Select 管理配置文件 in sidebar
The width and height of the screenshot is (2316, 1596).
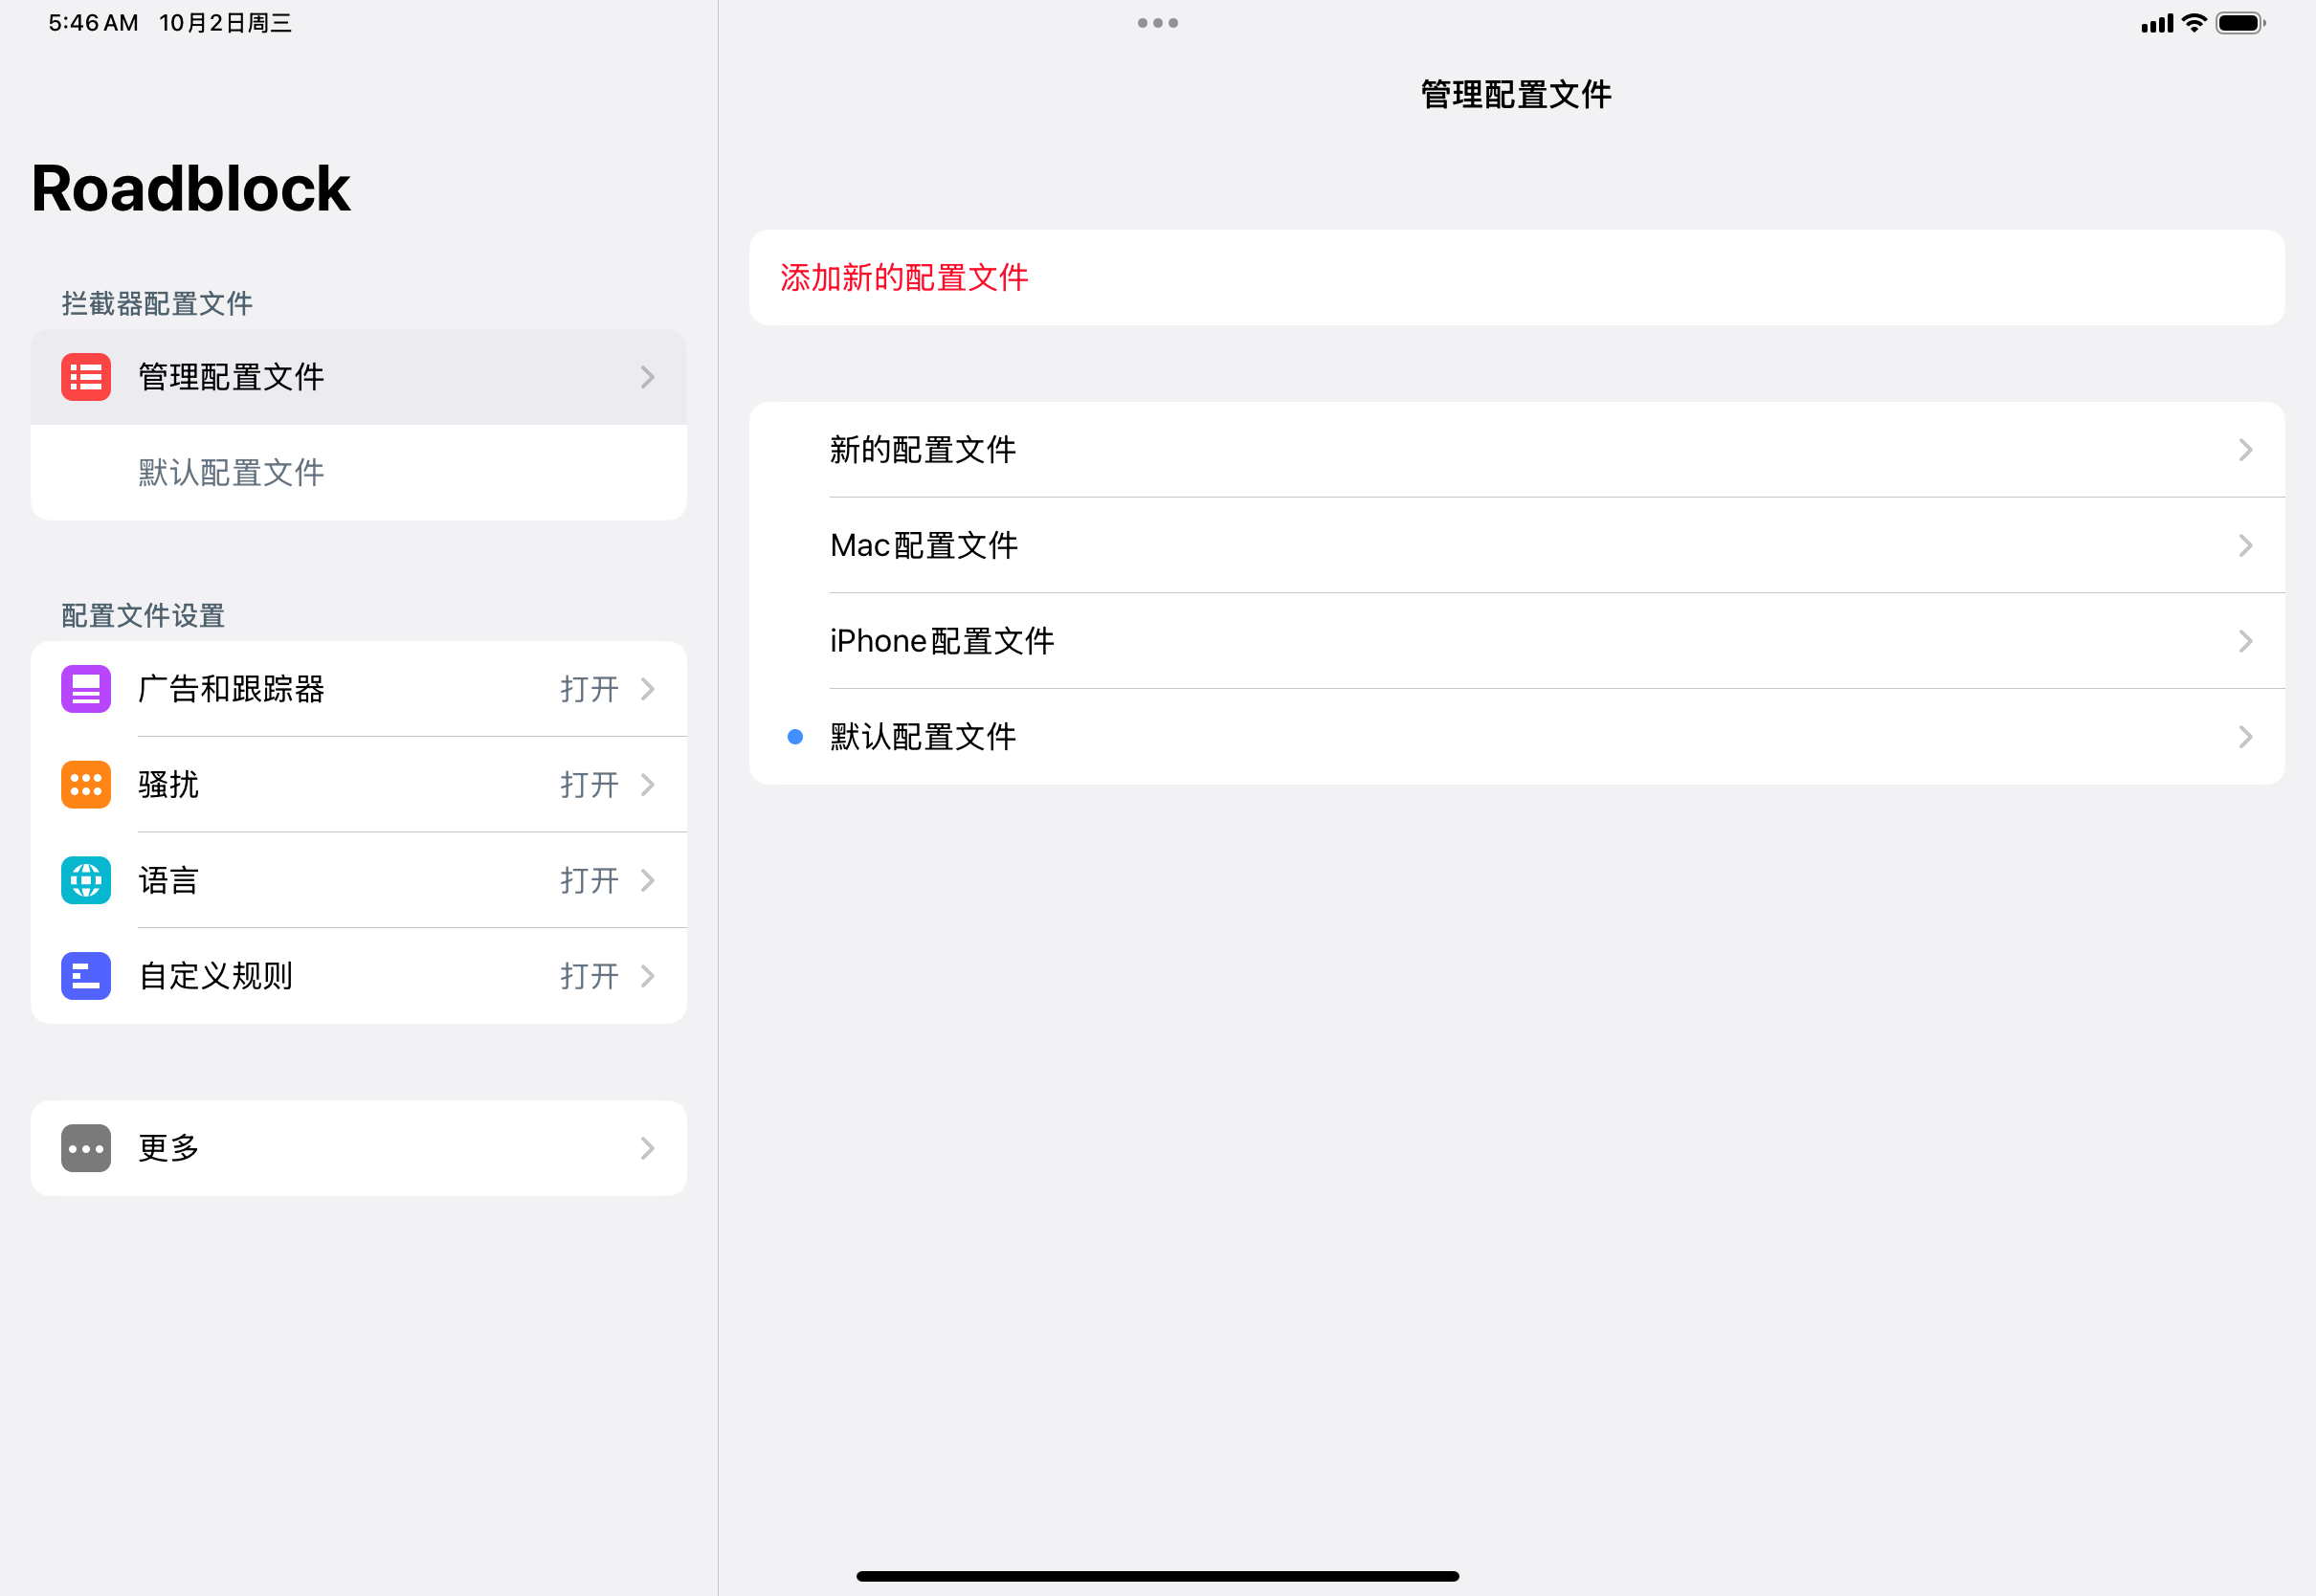point(358,377)
